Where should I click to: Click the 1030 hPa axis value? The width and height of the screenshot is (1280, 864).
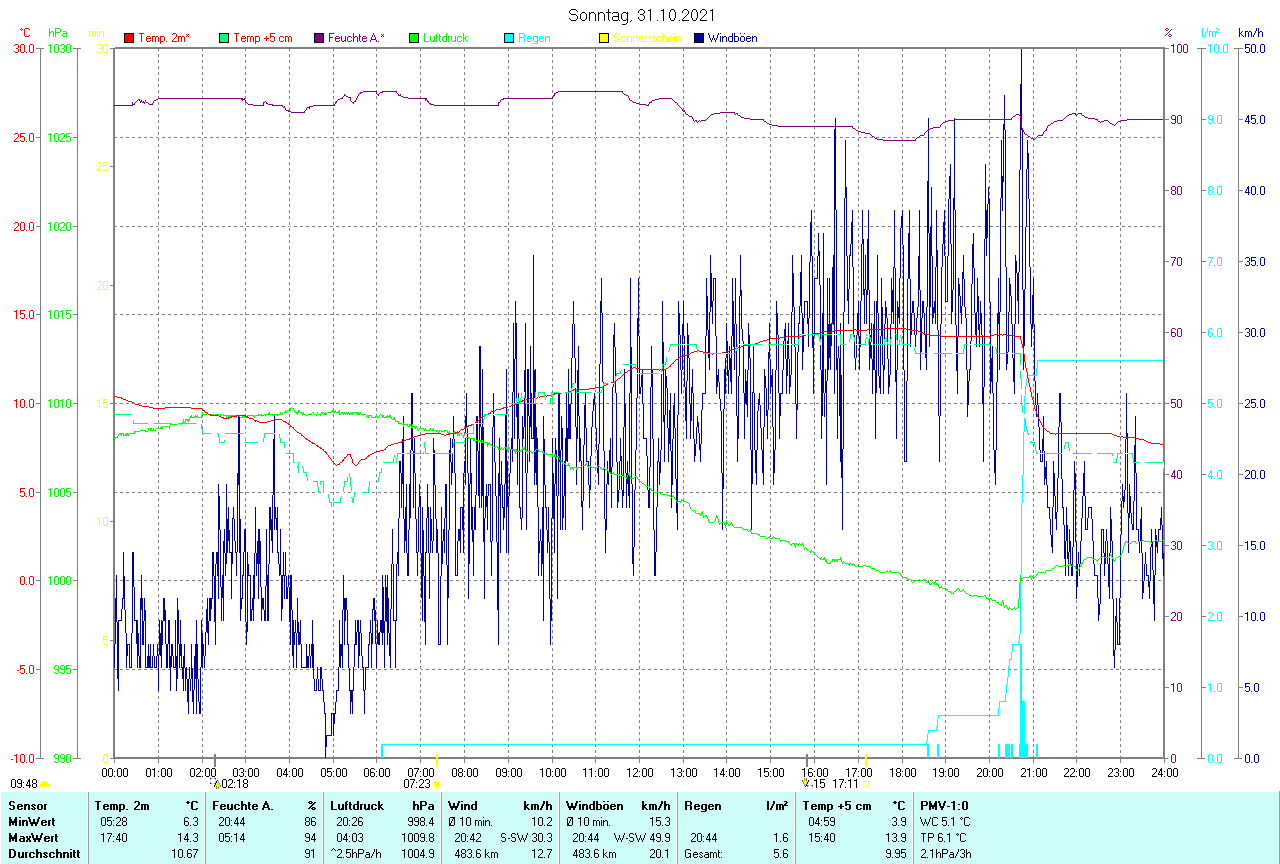tap(58, 48)
